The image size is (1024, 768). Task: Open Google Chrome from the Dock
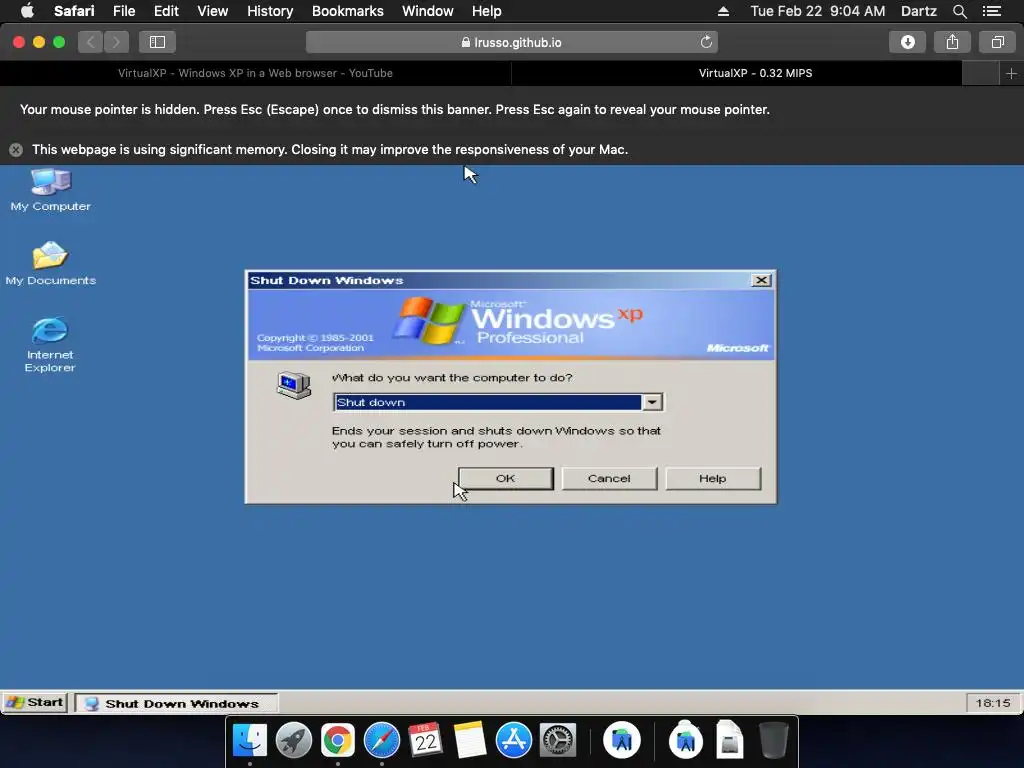(x=338, y=741)
